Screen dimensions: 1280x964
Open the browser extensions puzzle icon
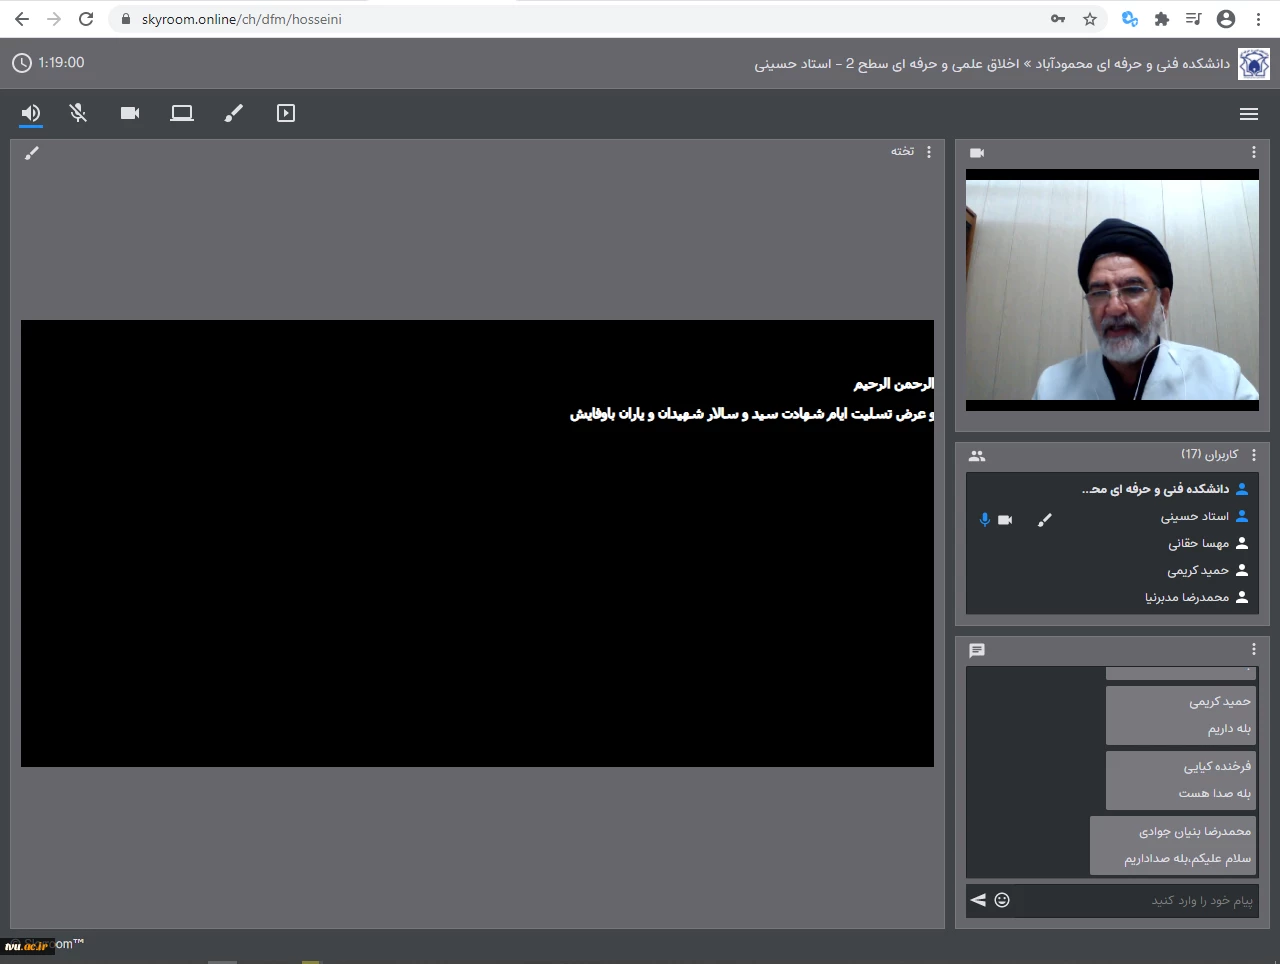coord(1162,19)
